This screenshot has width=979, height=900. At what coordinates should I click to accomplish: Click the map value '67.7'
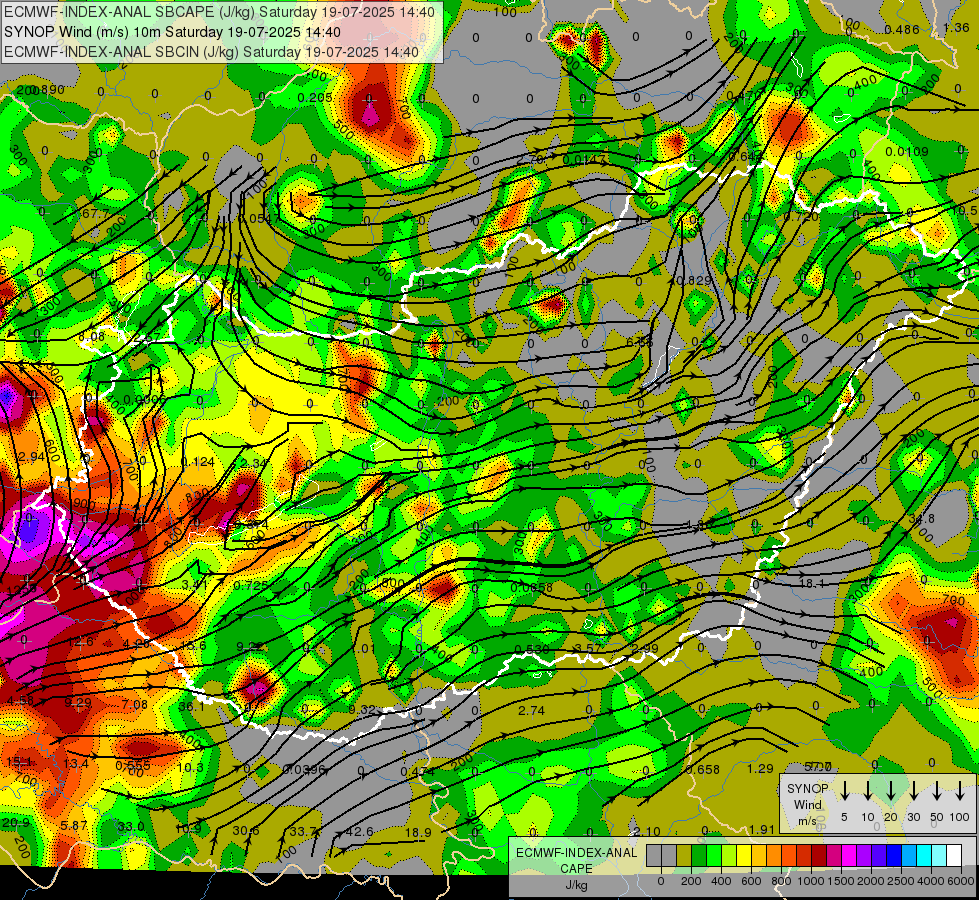96,214
